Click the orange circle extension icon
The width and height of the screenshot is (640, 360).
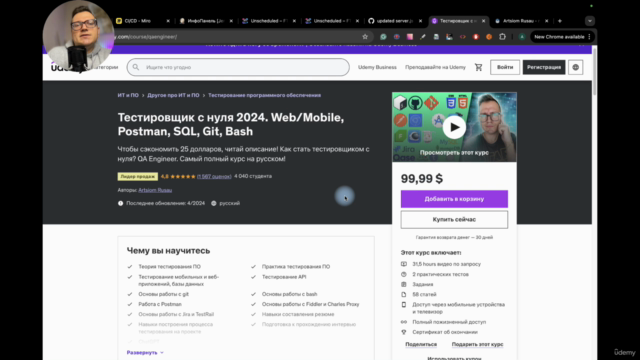[x=489, y=37]
